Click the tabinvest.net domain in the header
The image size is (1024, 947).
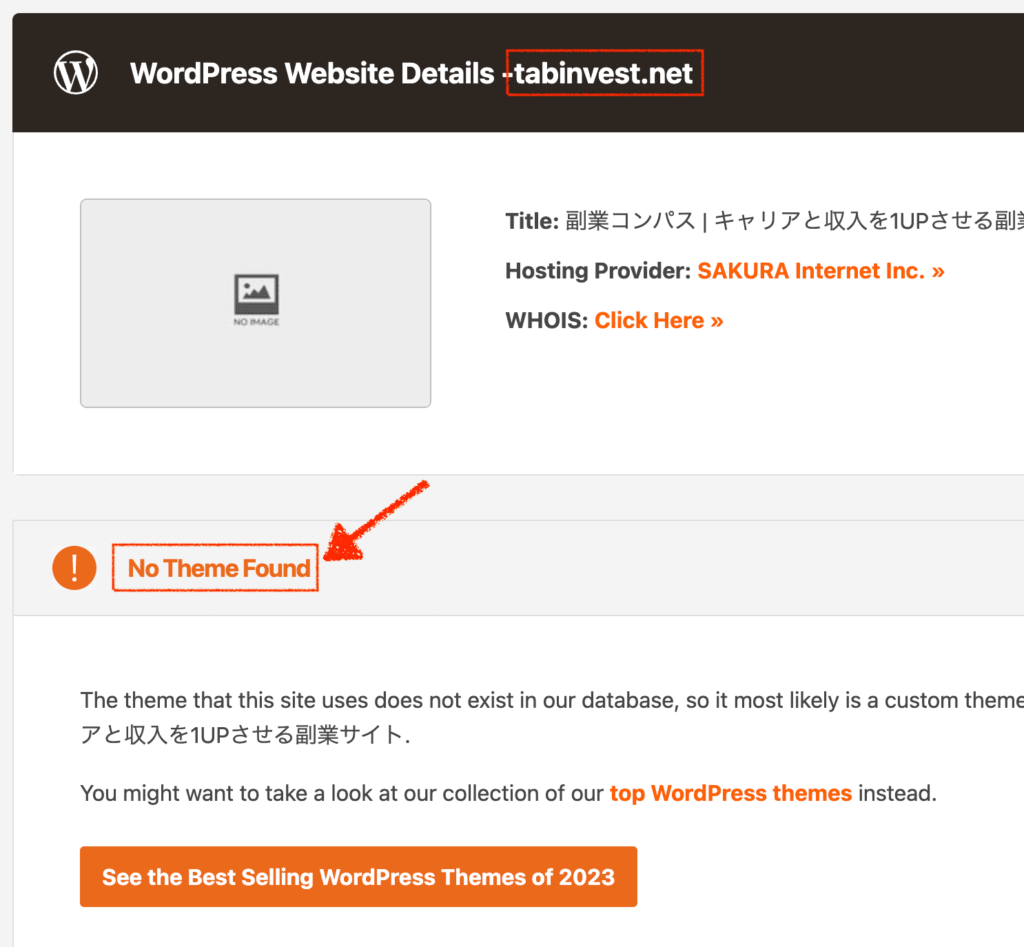pyautogui.click(x=603, y=73)
